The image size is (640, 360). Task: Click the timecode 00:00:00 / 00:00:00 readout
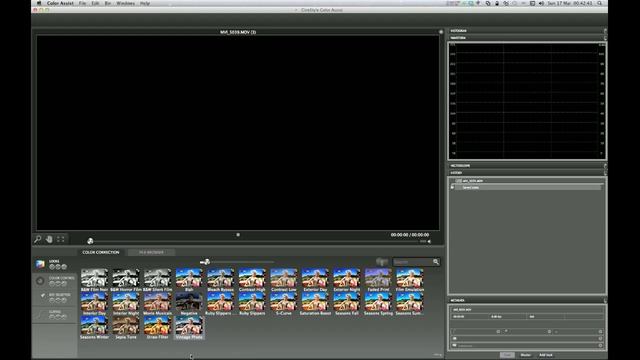(410, 235)
